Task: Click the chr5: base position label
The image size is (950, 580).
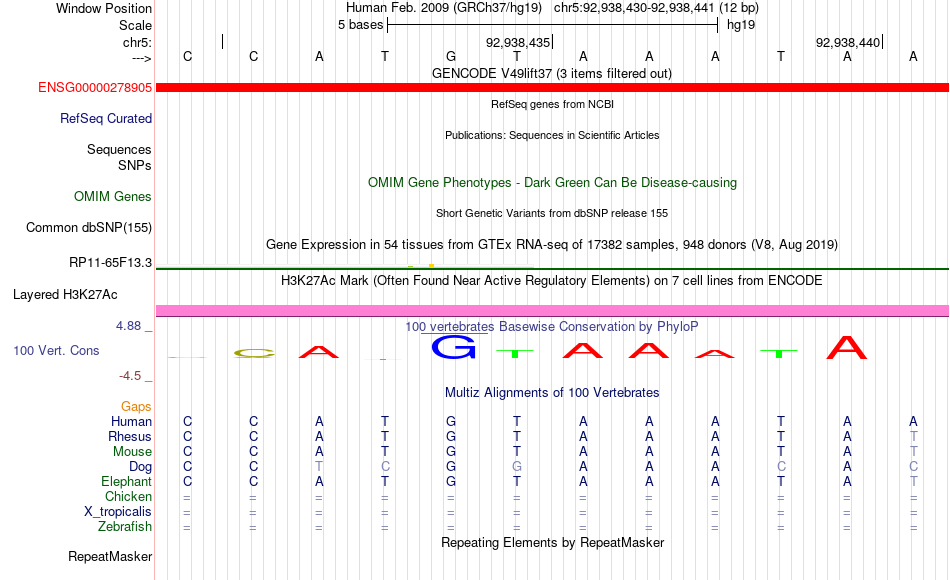Action: [x=137, y=42]
